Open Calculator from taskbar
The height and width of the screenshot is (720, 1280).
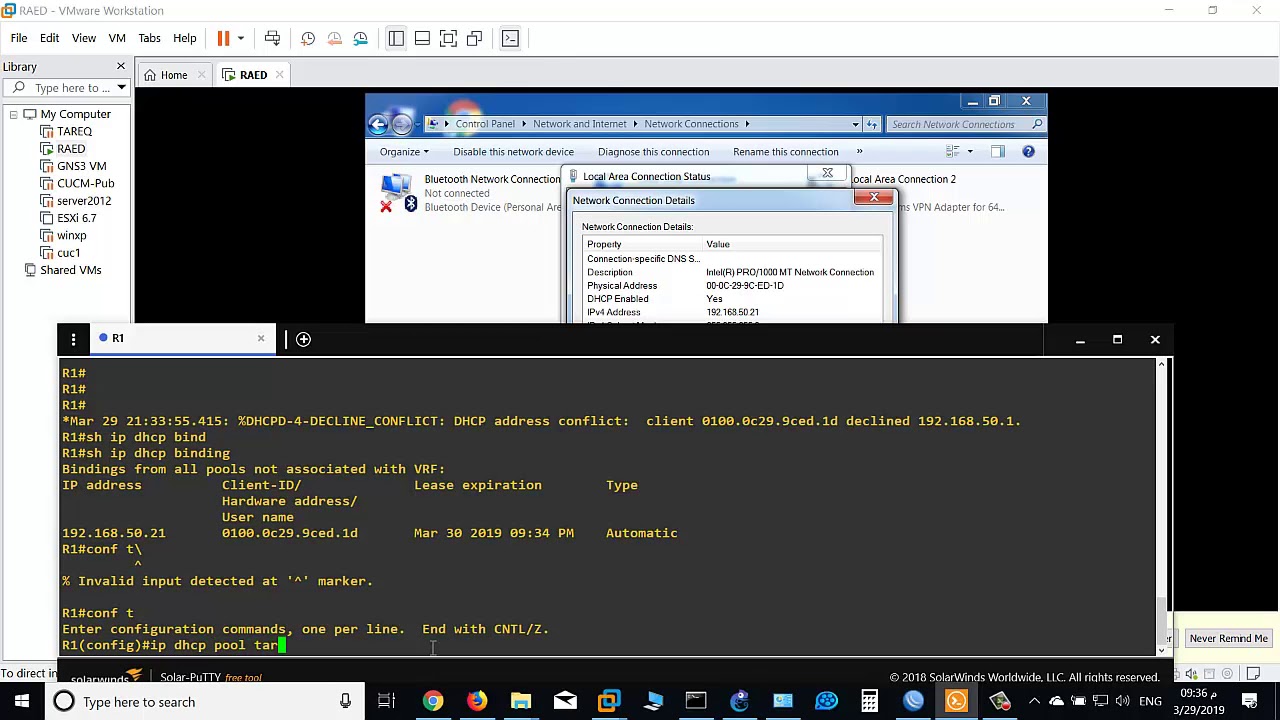(x=870, y=702)
